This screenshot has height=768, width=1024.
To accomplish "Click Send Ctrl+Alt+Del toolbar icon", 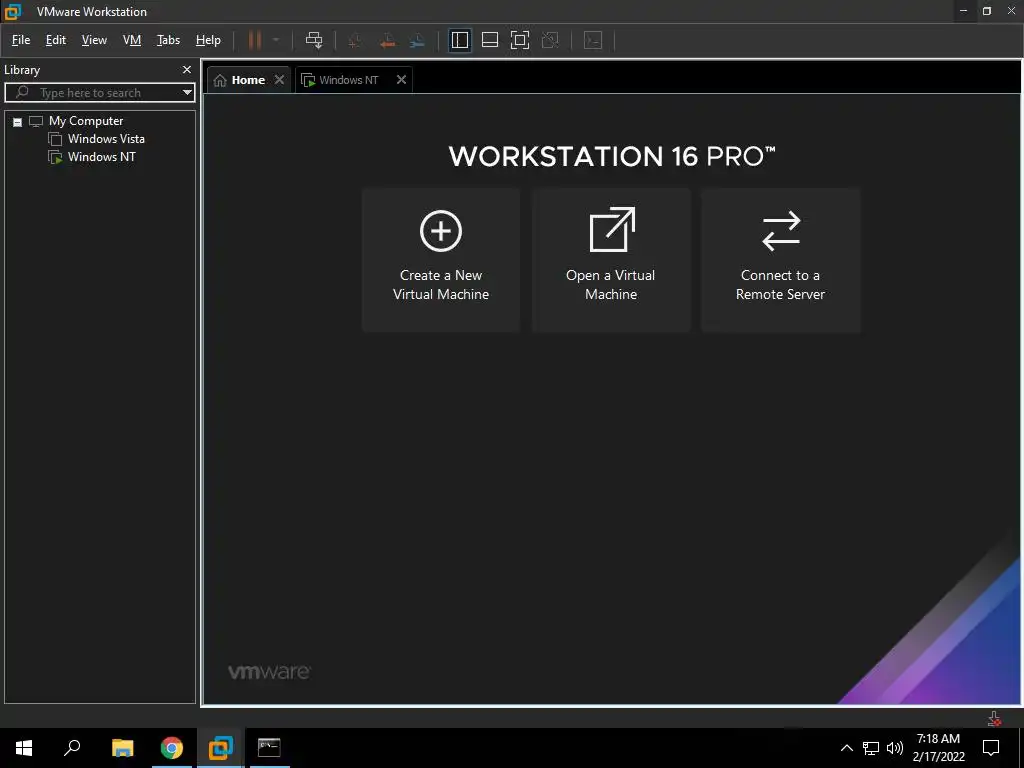I will tap(314, 40).
